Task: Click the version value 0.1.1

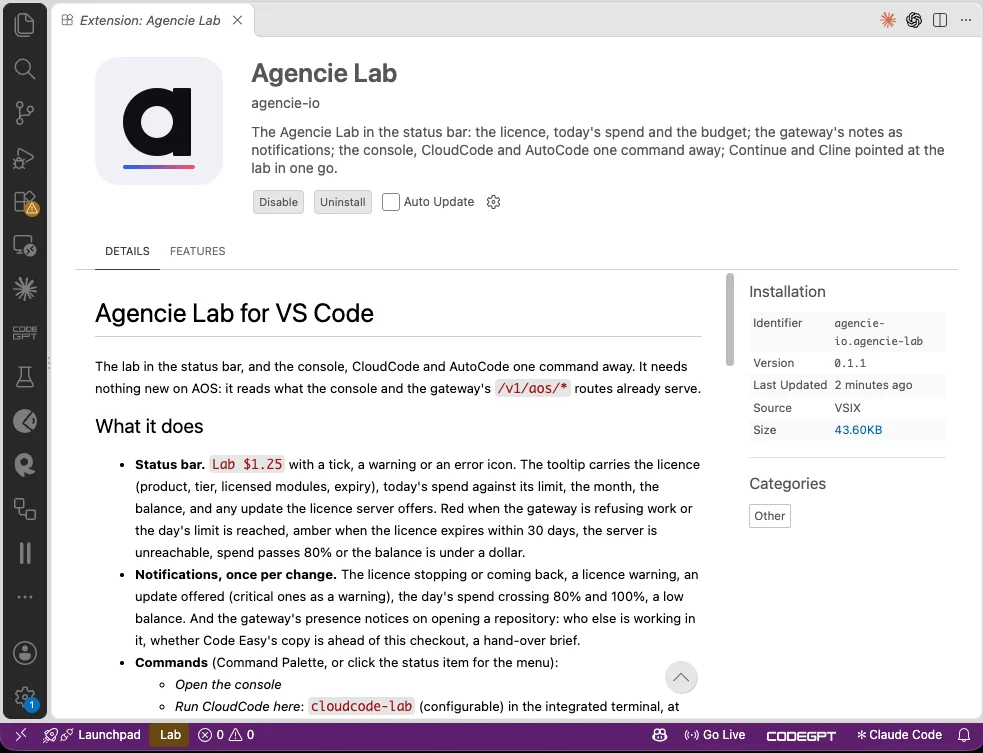Action: [849, 363]
